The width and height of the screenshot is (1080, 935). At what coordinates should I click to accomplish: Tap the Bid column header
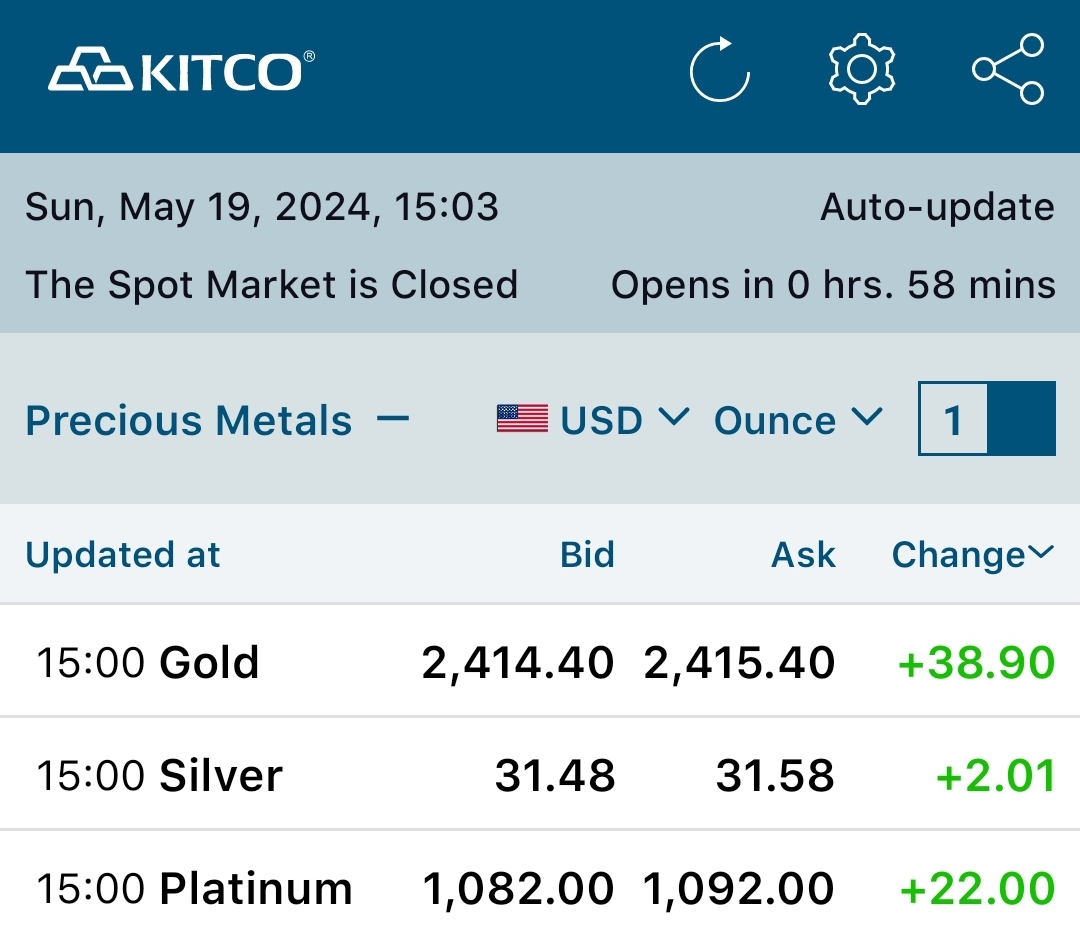tap(587, 554)
